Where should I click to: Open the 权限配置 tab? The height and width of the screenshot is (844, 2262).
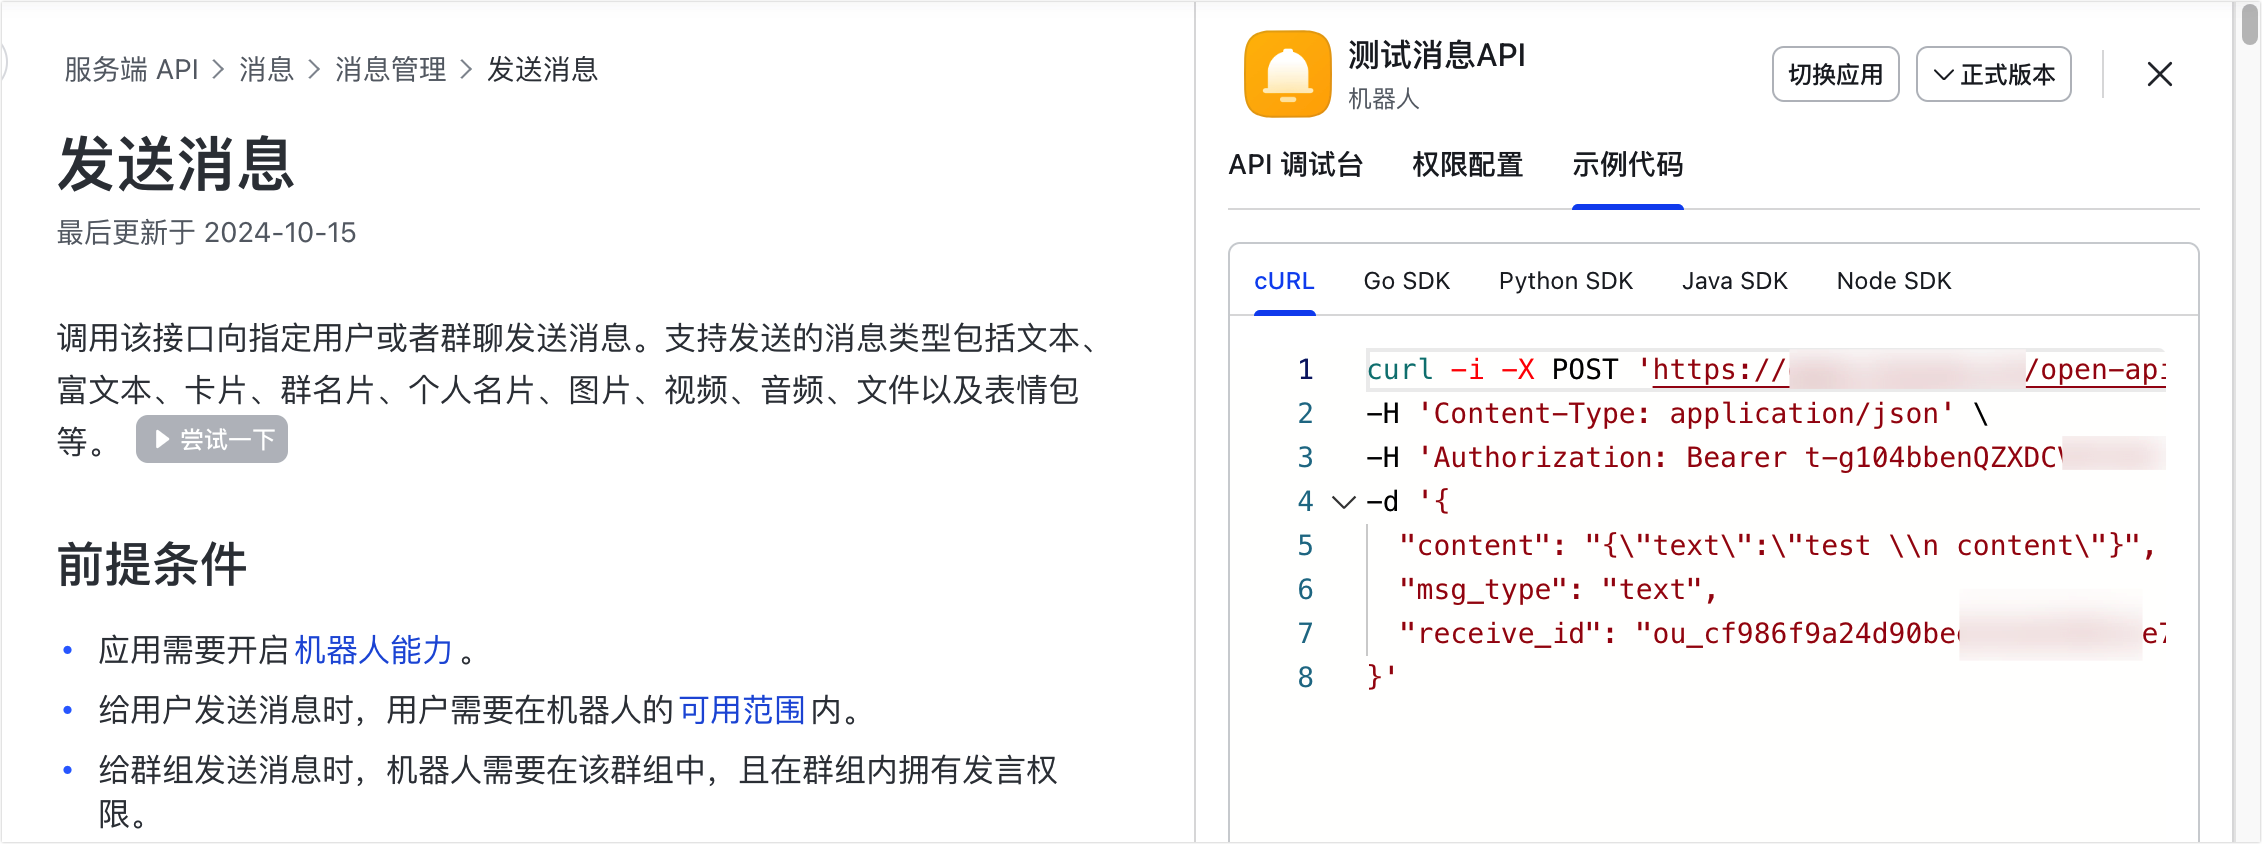1466,165
